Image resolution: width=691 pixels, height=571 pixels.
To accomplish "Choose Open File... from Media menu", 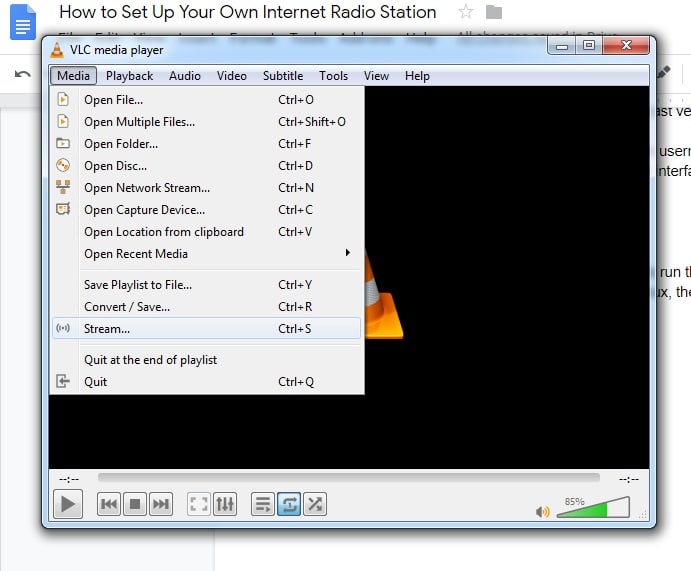I will (x=206, y=100).
